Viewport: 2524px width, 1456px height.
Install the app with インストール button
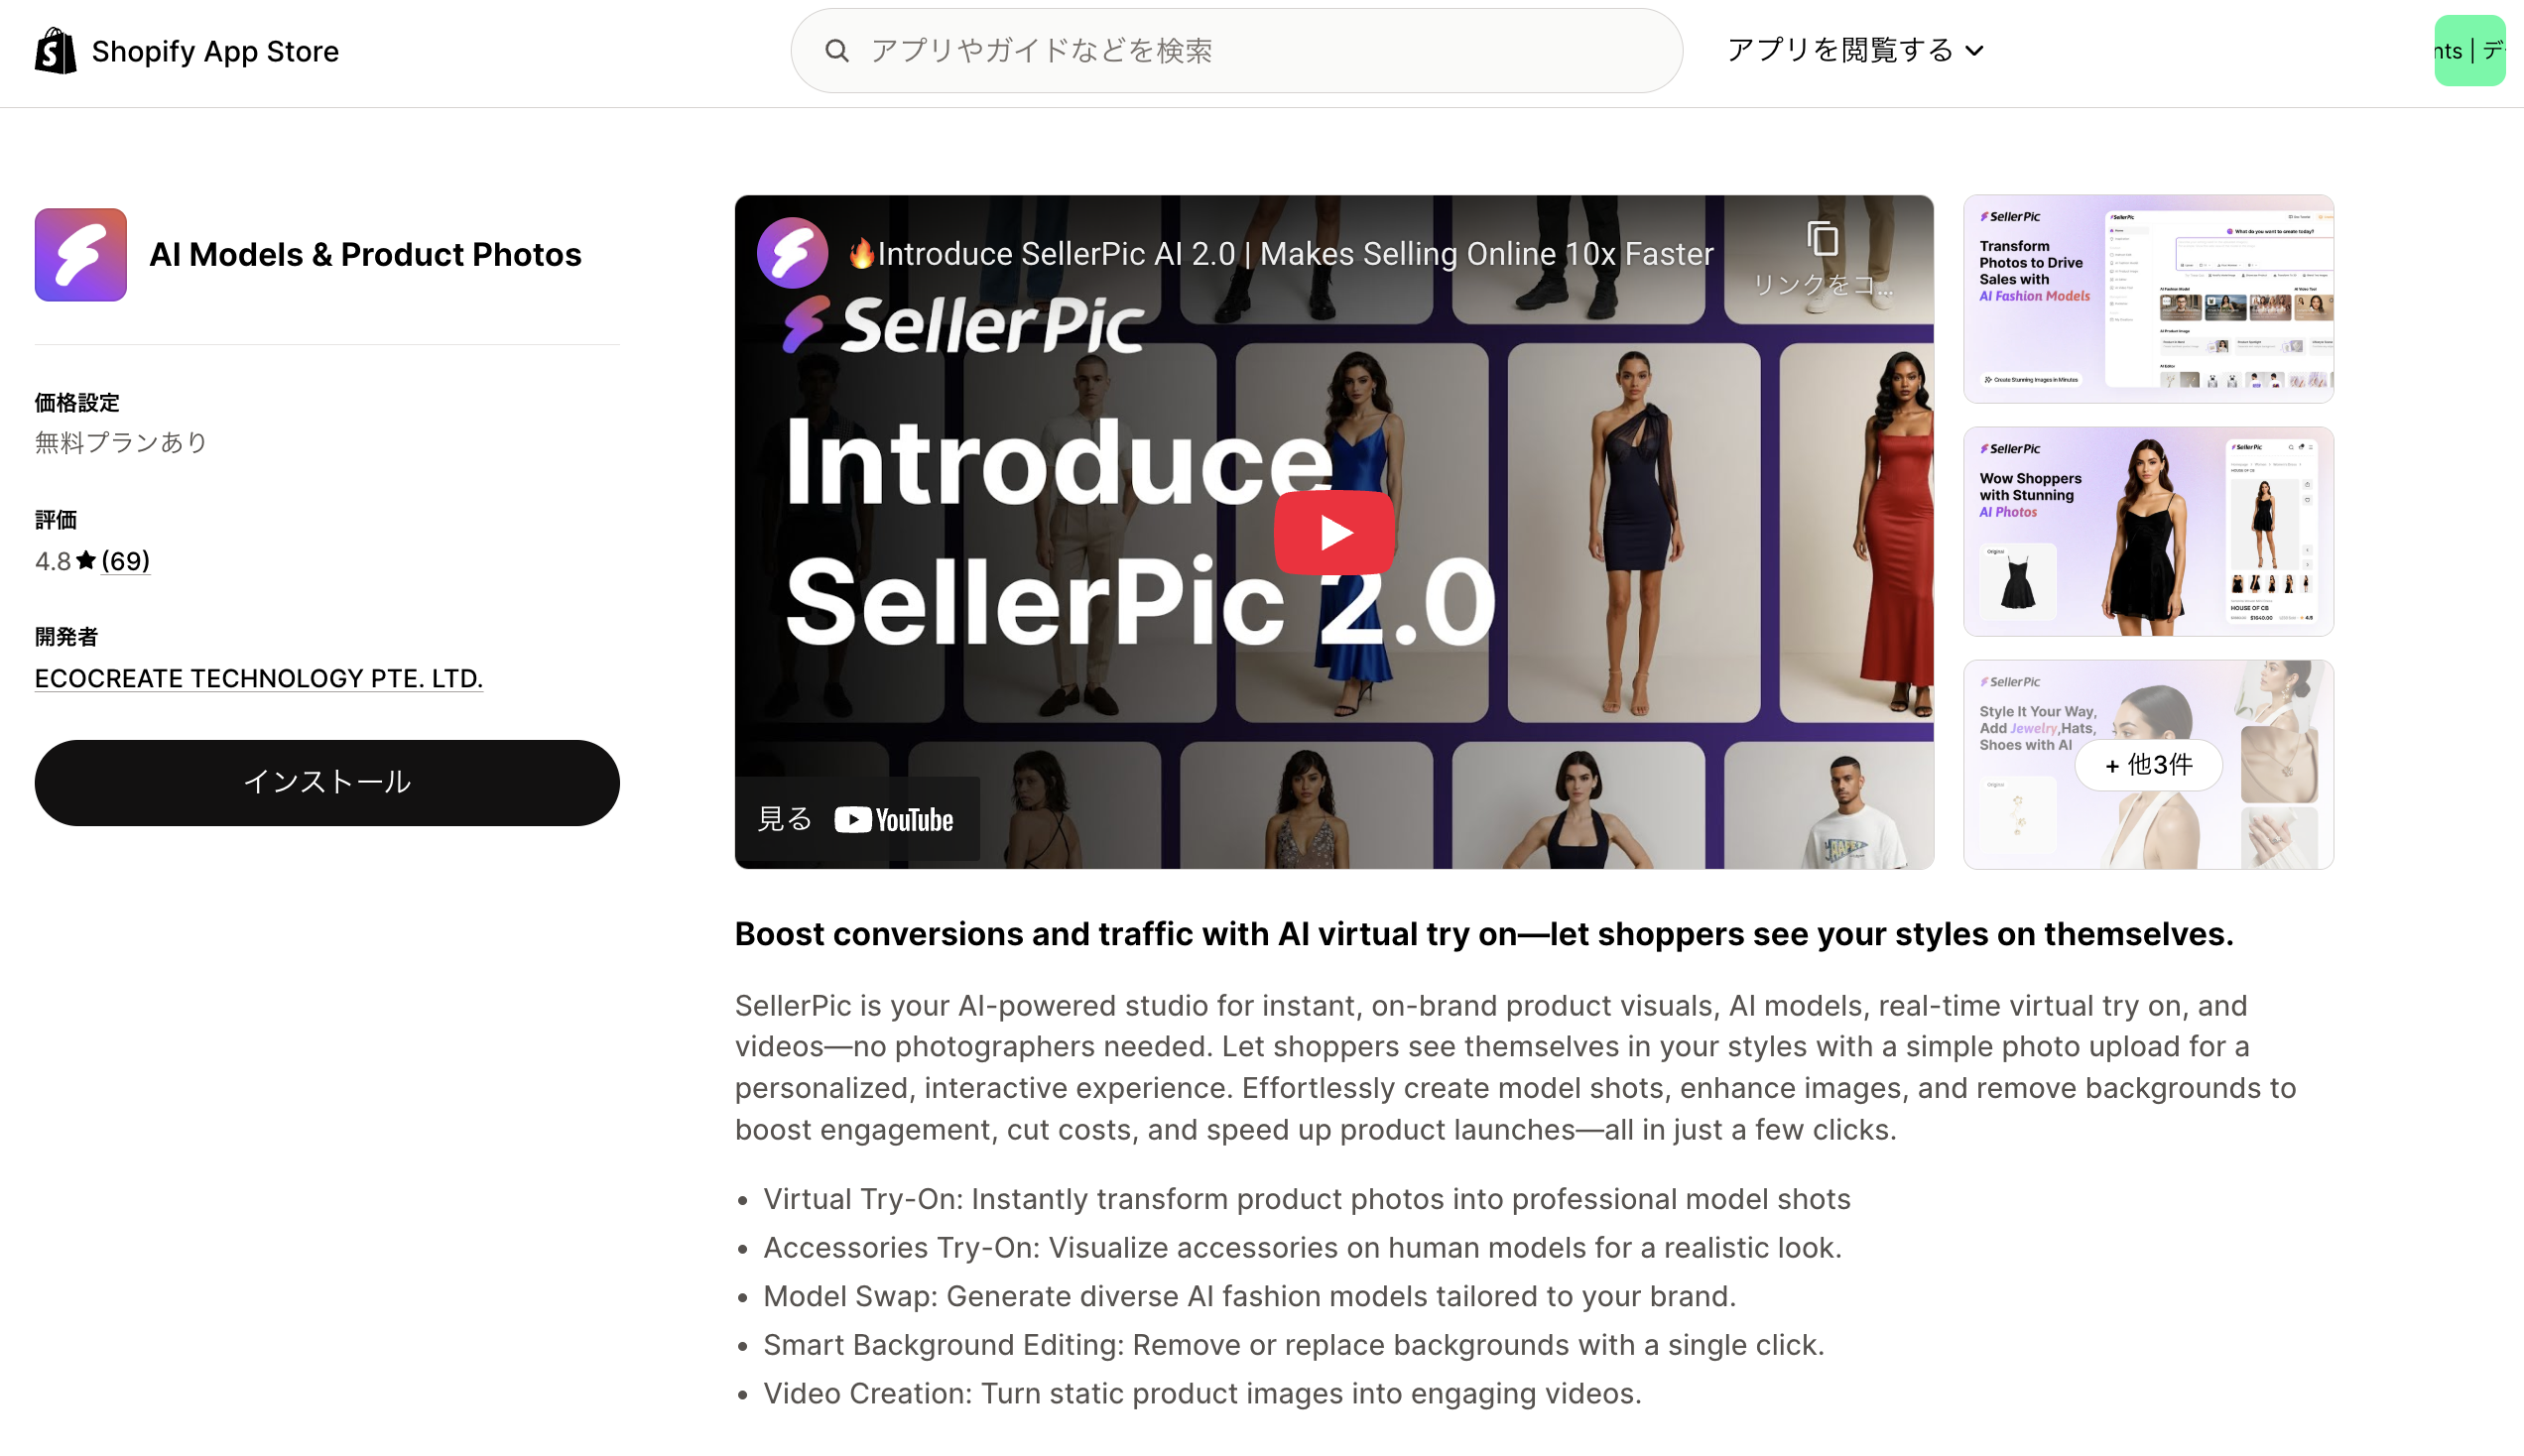[x=327, y=782]
